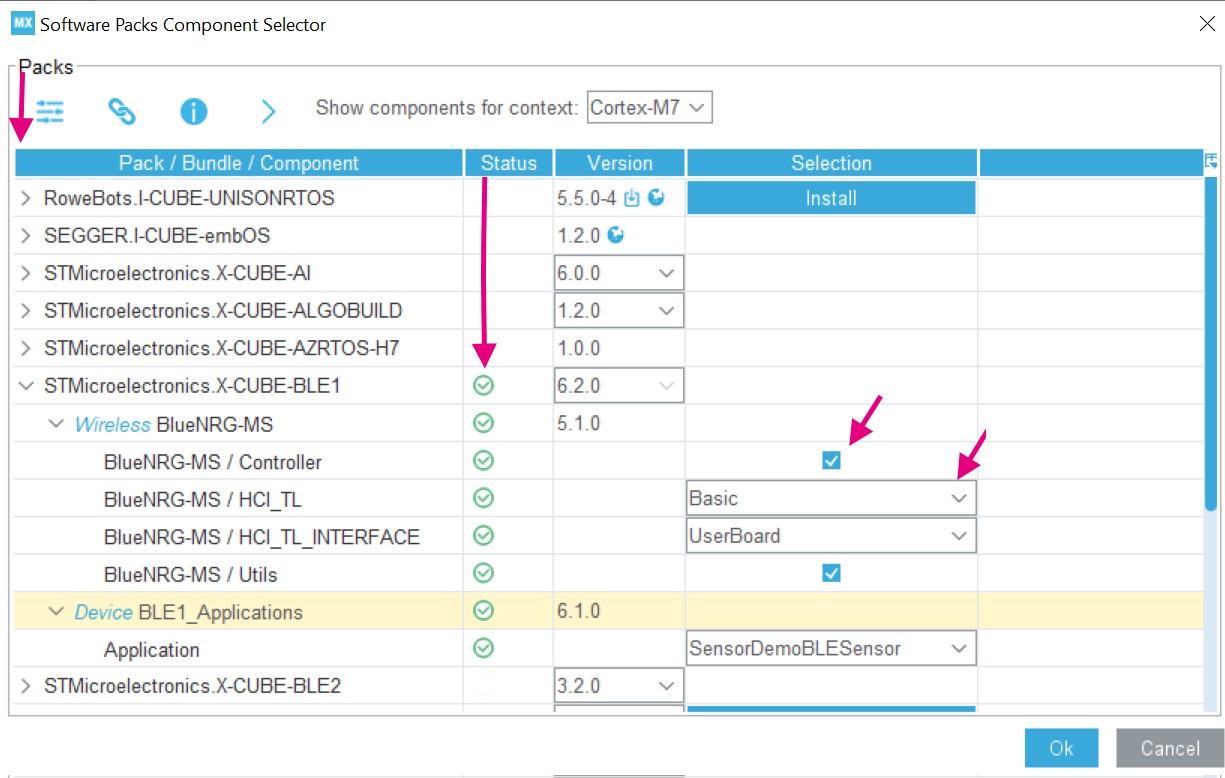Select BlueNRG-MS / HCI_TL_INTERFACE row label
The image size is (1225, 778).
(x=261, y=537)
